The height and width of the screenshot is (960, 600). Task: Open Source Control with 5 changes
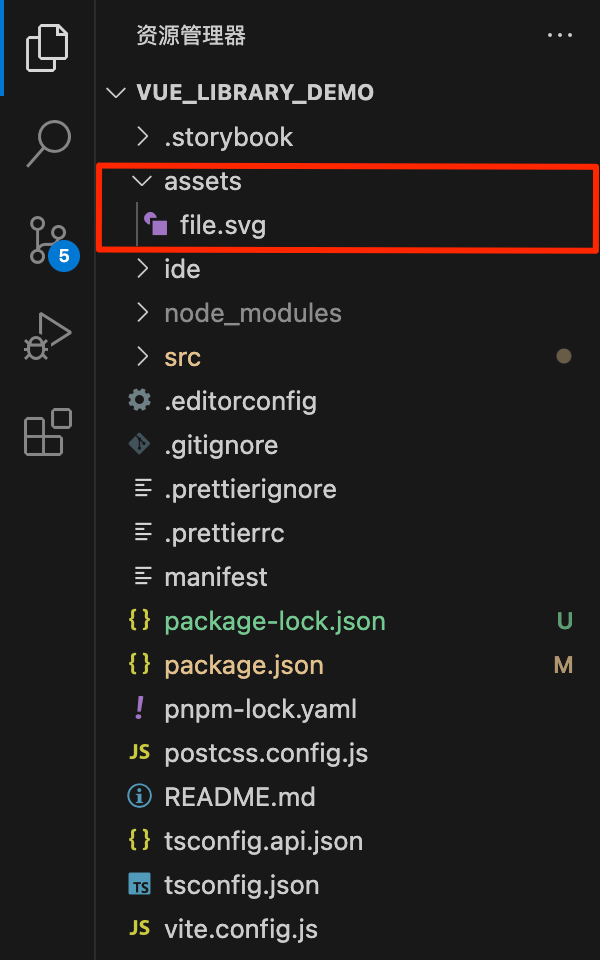click(48, 241)
